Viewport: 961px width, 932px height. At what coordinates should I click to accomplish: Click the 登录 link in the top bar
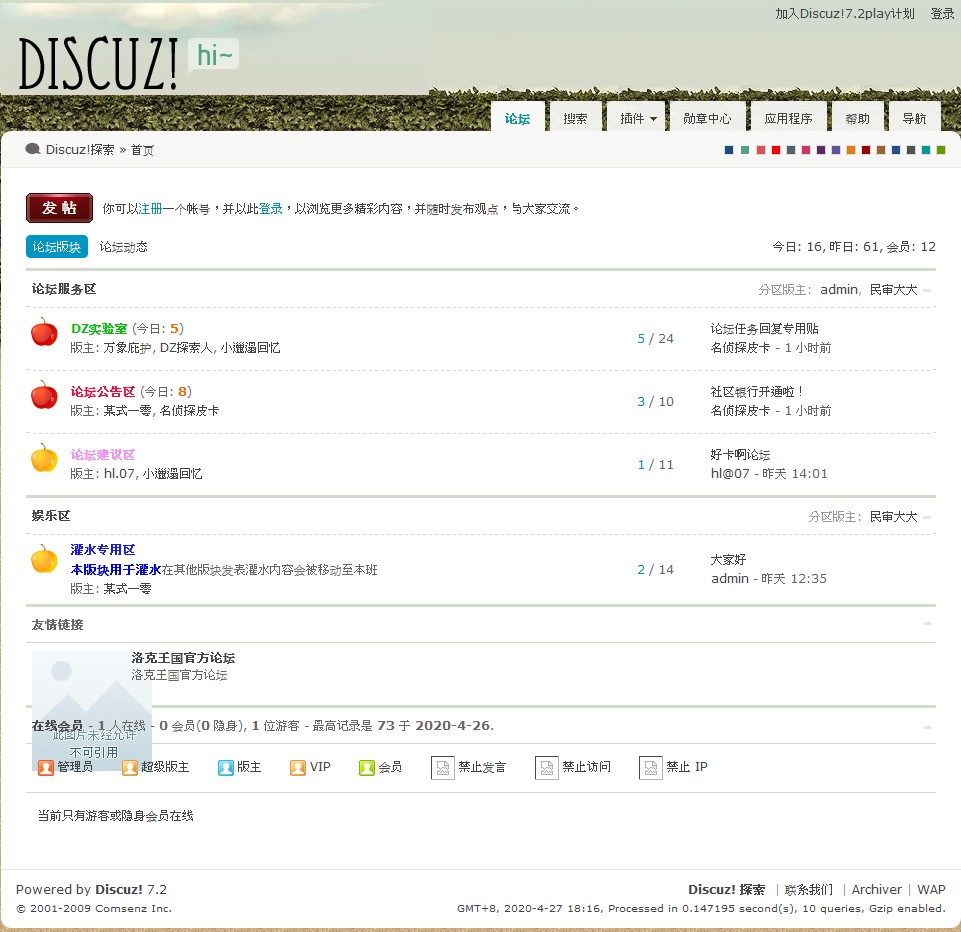(x=942, y=13)
